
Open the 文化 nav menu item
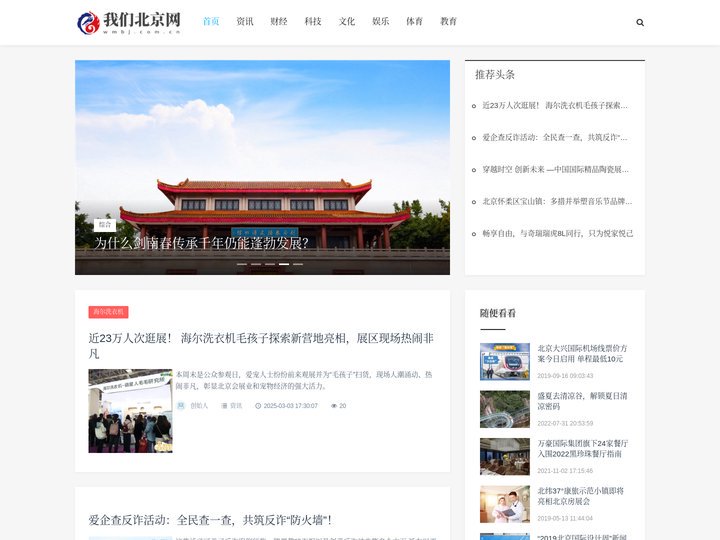[347, 21]
